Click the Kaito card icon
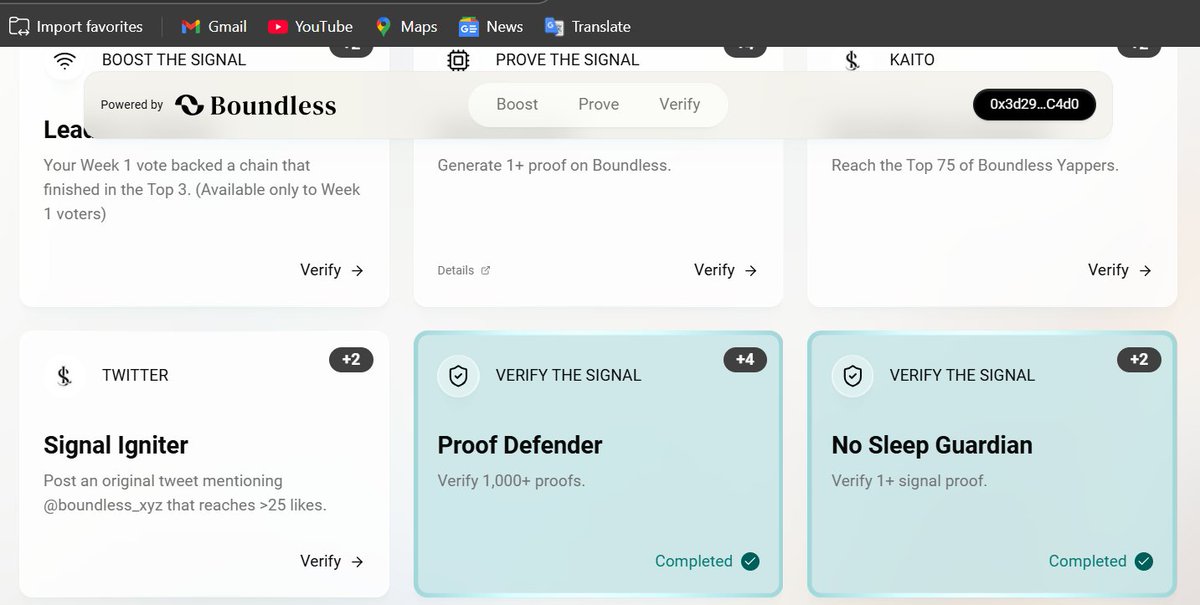The width and height of the screenshot is (1200, 605). [x=852, y=60]
